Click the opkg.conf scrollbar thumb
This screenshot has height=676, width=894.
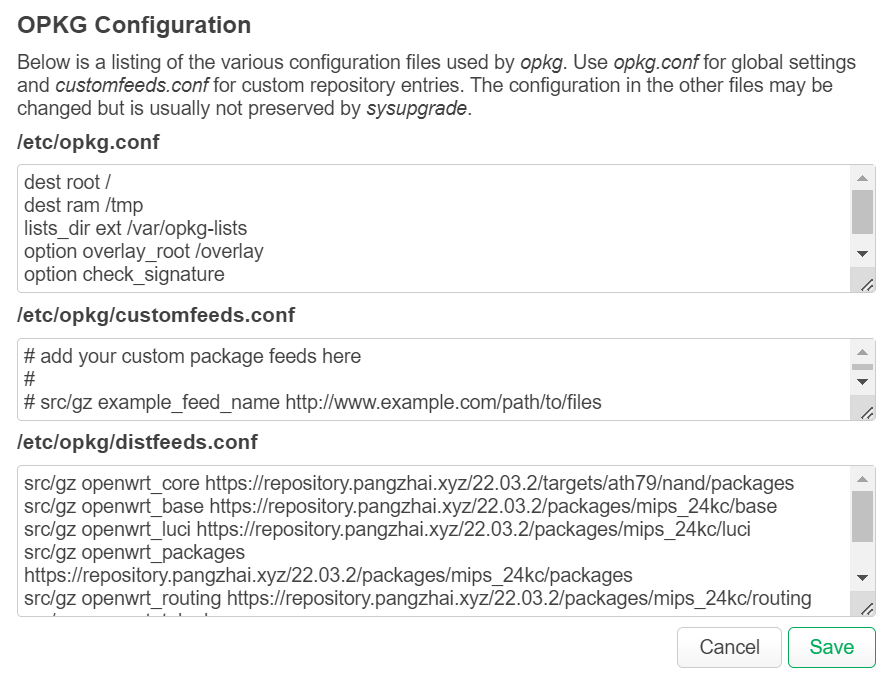(862, 212)
